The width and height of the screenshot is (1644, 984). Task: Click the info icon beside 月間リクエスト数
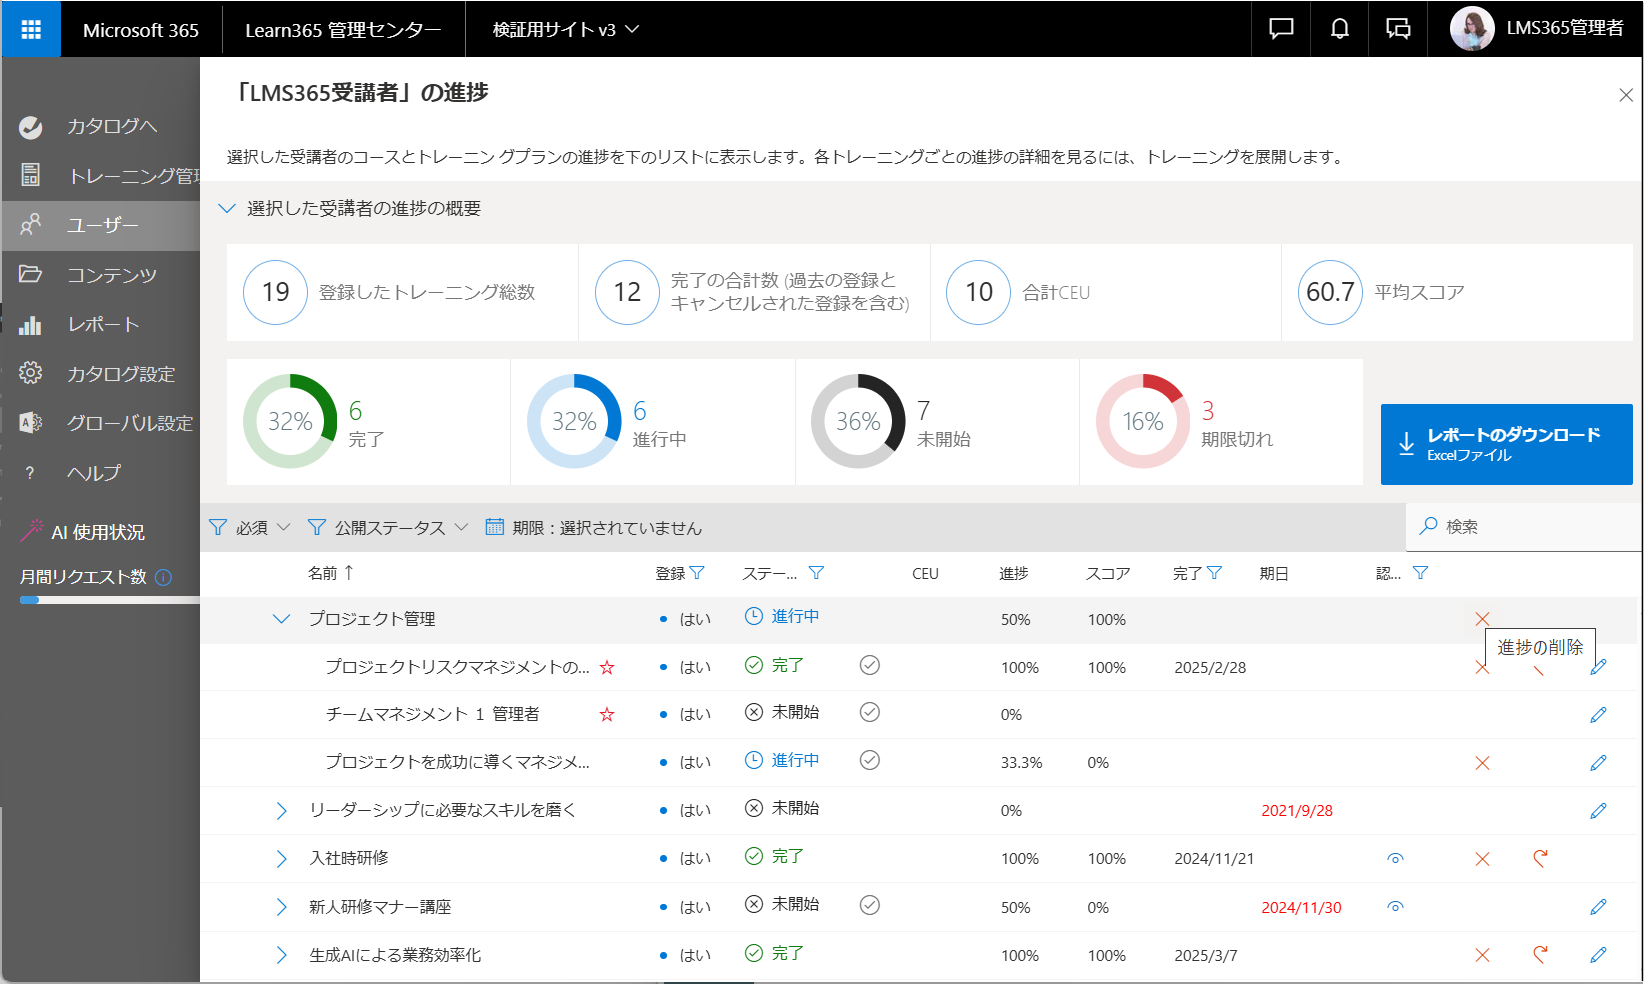164,577
